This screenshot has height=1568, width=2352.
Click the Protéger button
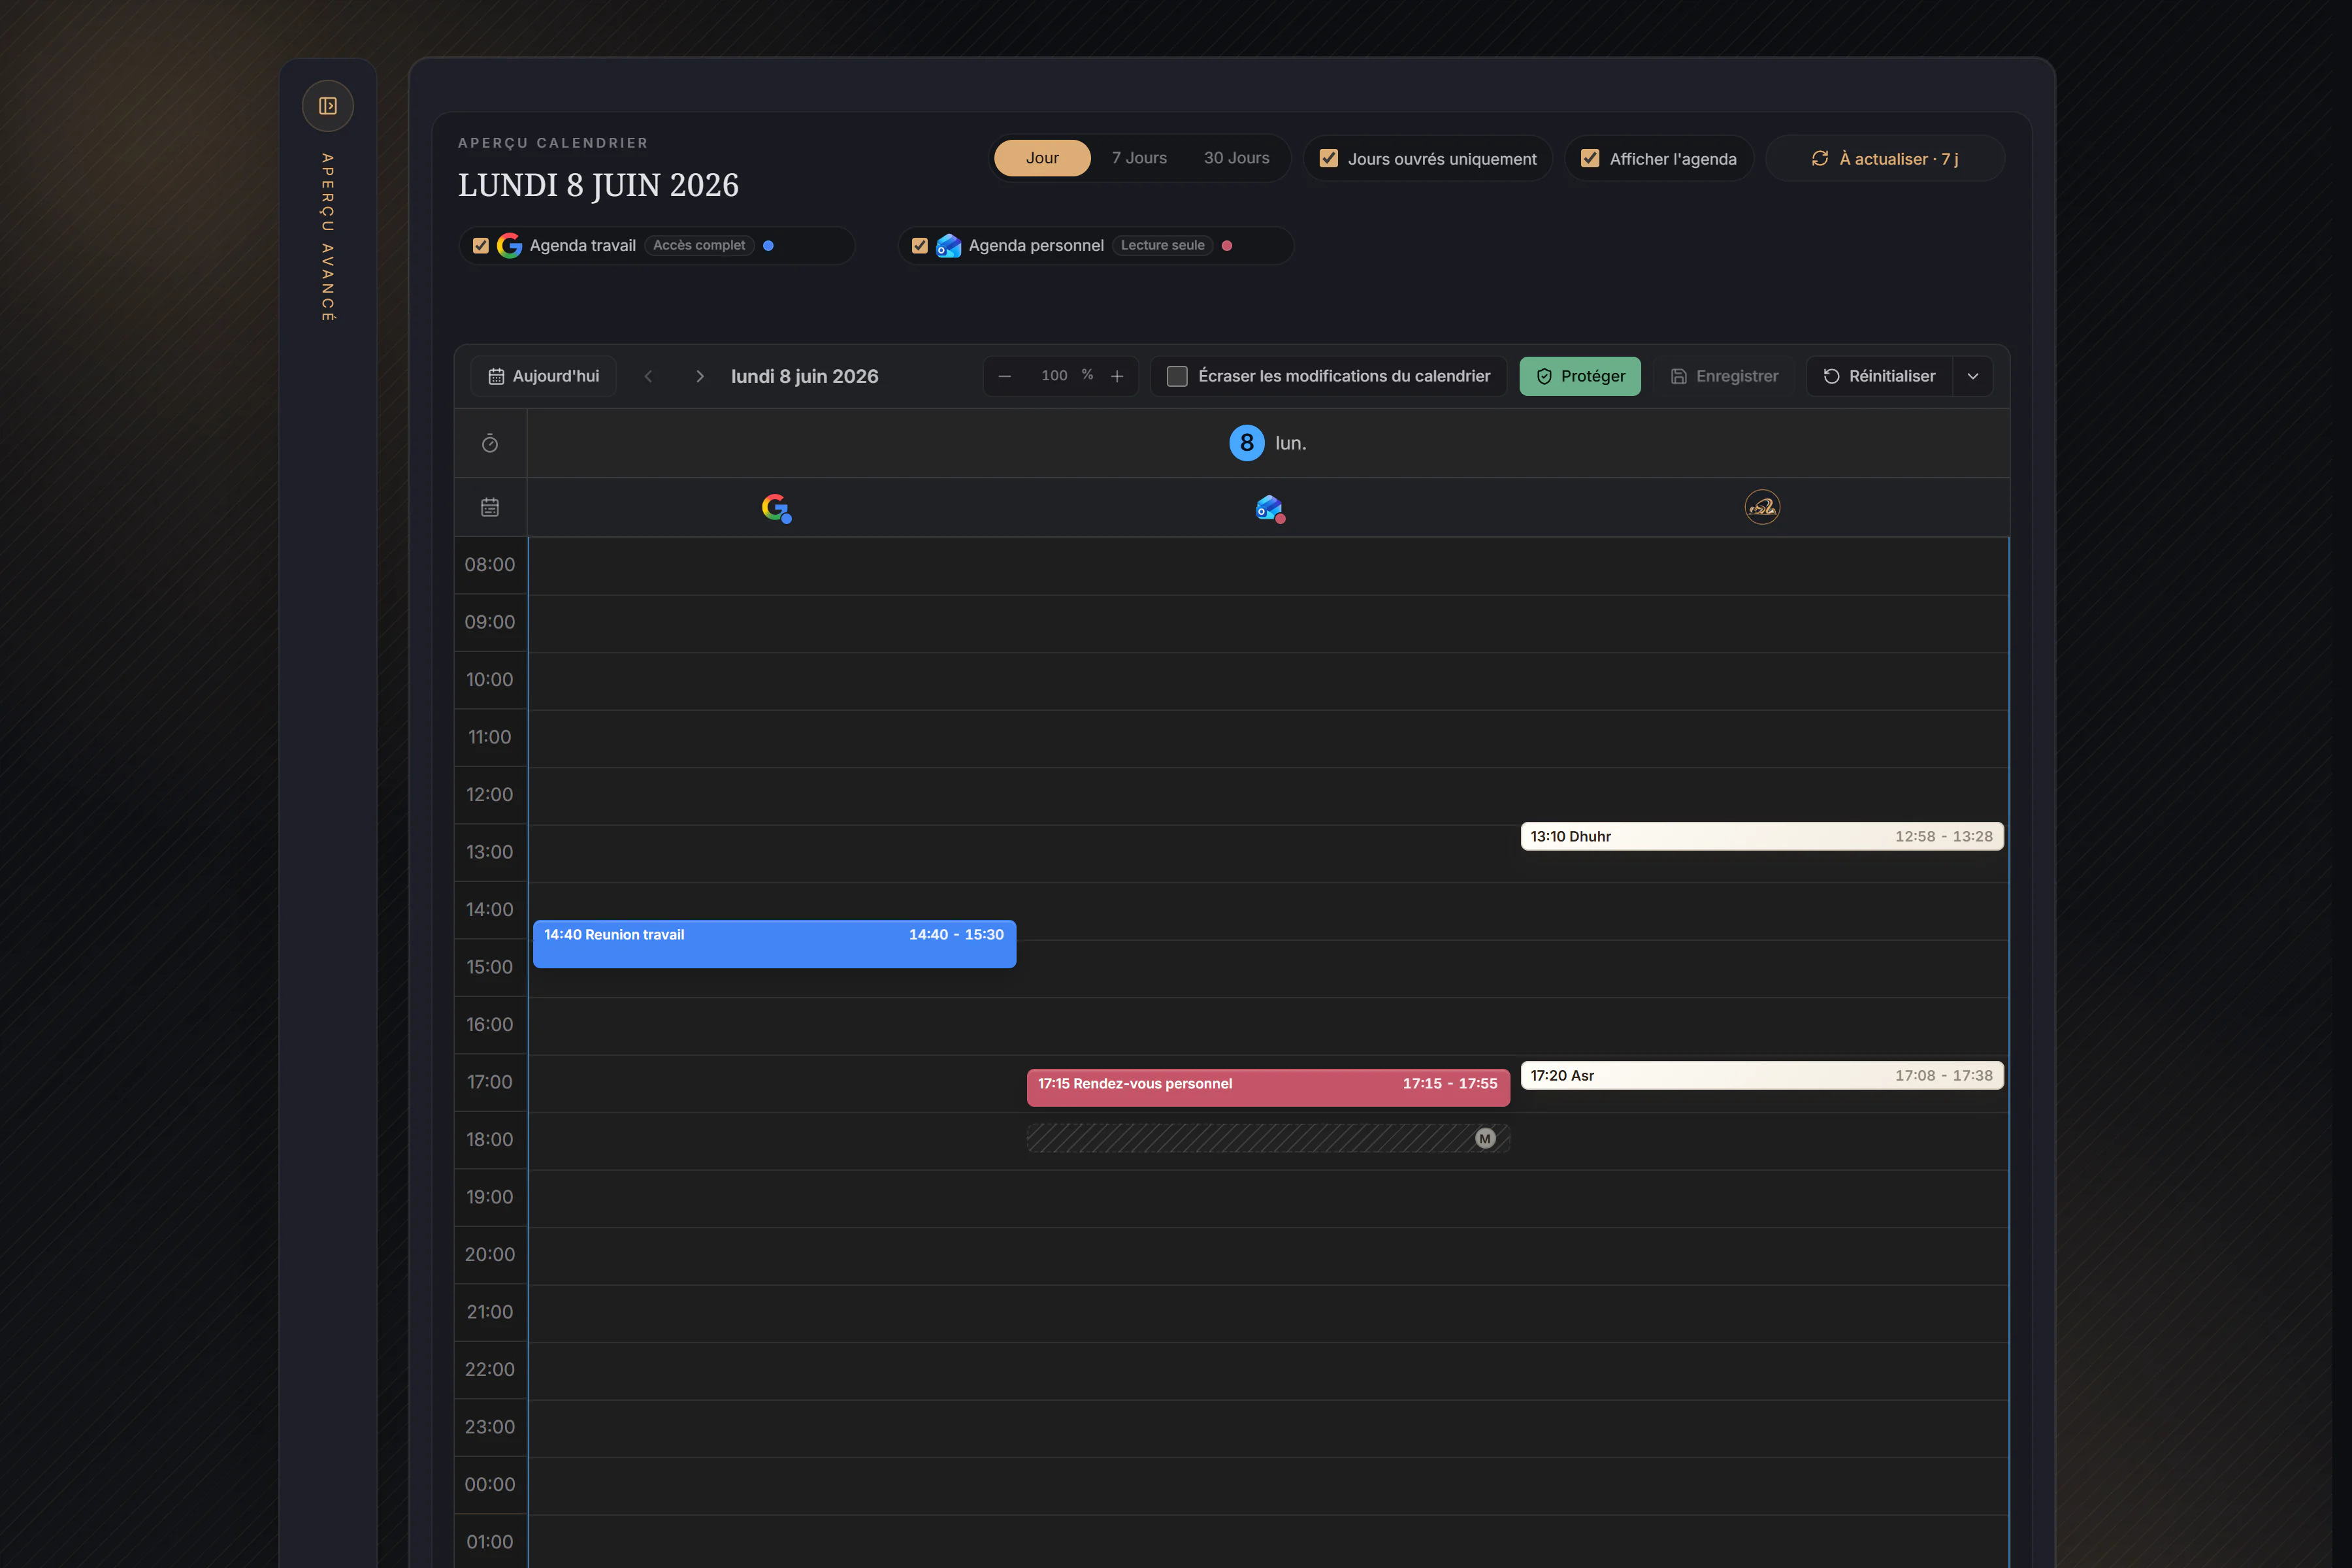click(1580, 376)
